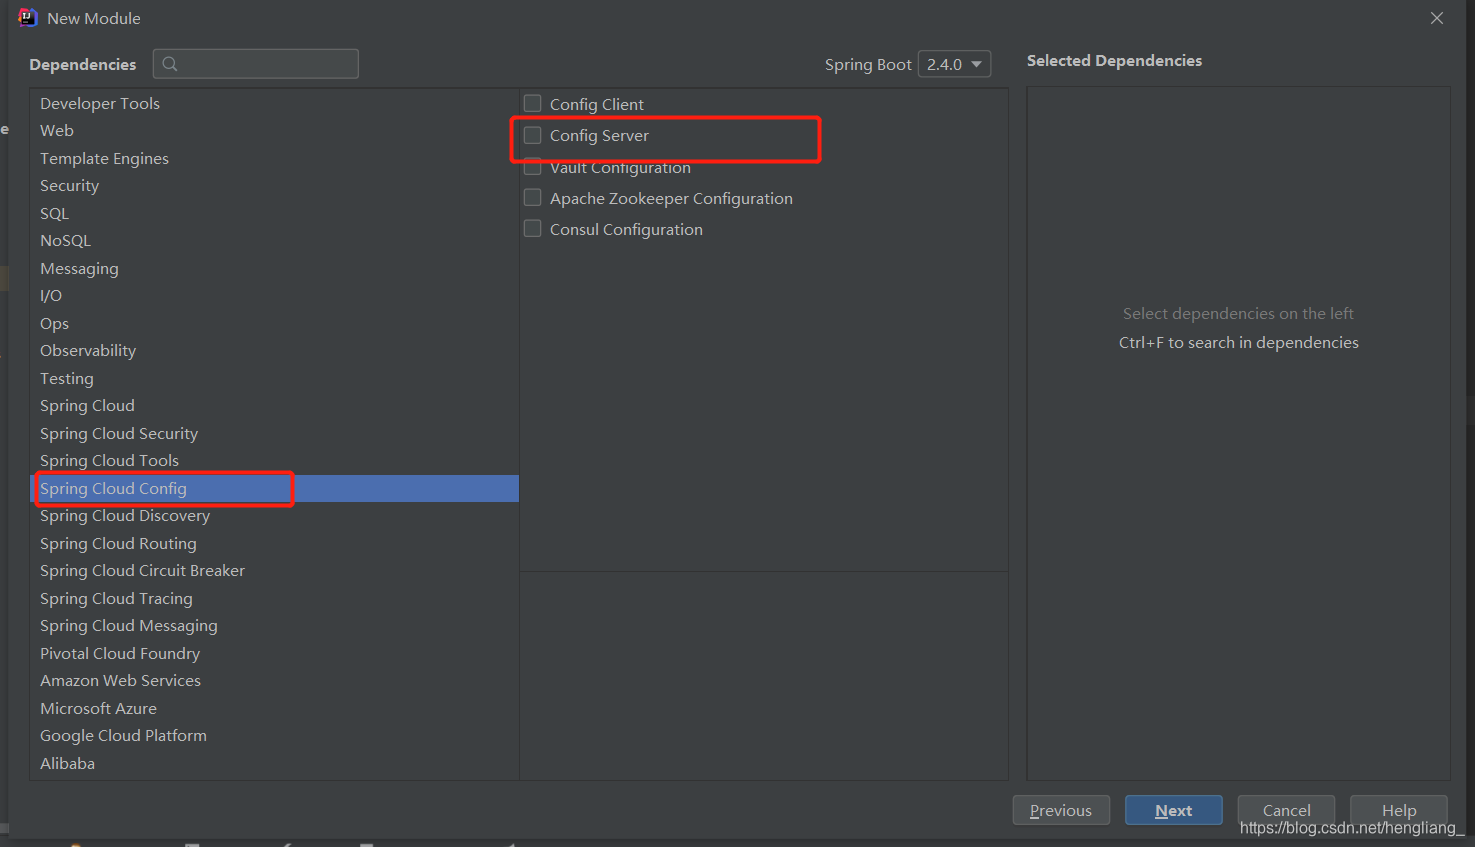This screenshot has height=847, width=1475.
Task: Check Apache Zookeeper Configuration checkbox
Action: click(533, 198)
